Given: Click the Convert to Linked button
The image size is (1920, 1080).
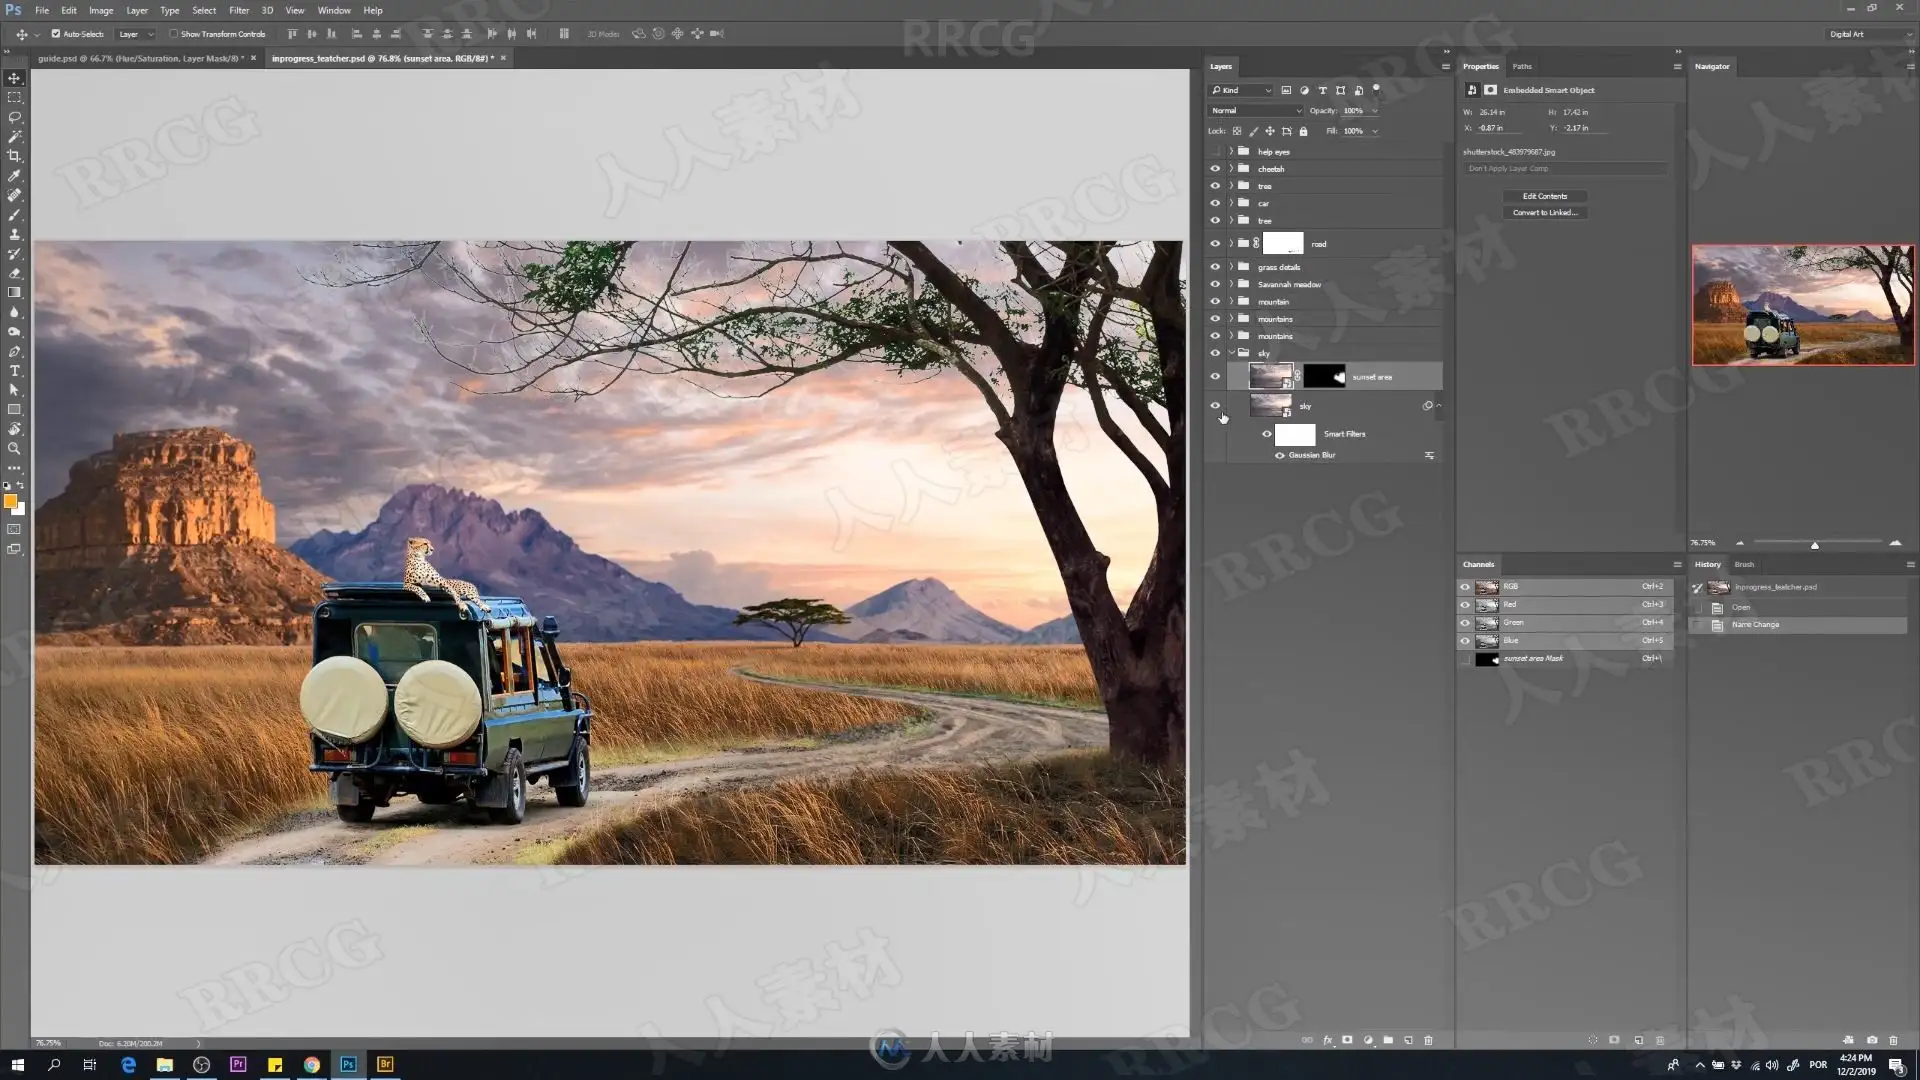Looking at the screenshot, I should click(1544, 212).
